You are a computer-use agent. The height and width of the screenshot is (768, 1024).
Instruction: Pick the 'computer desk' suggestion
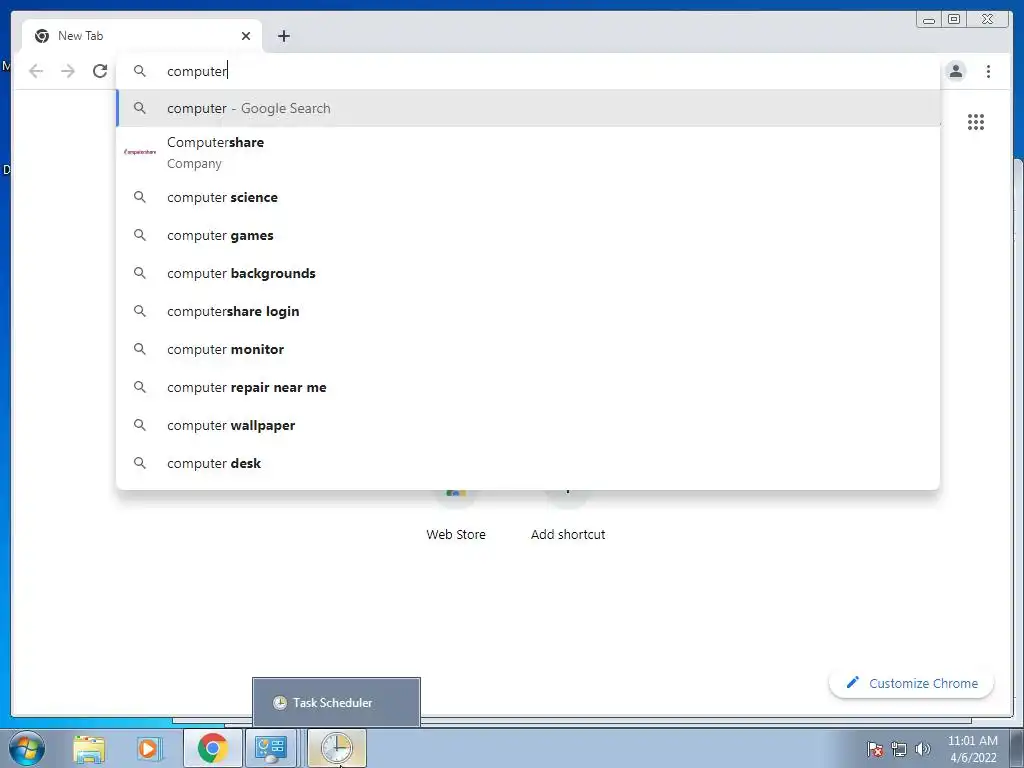[x=528, y=463]
